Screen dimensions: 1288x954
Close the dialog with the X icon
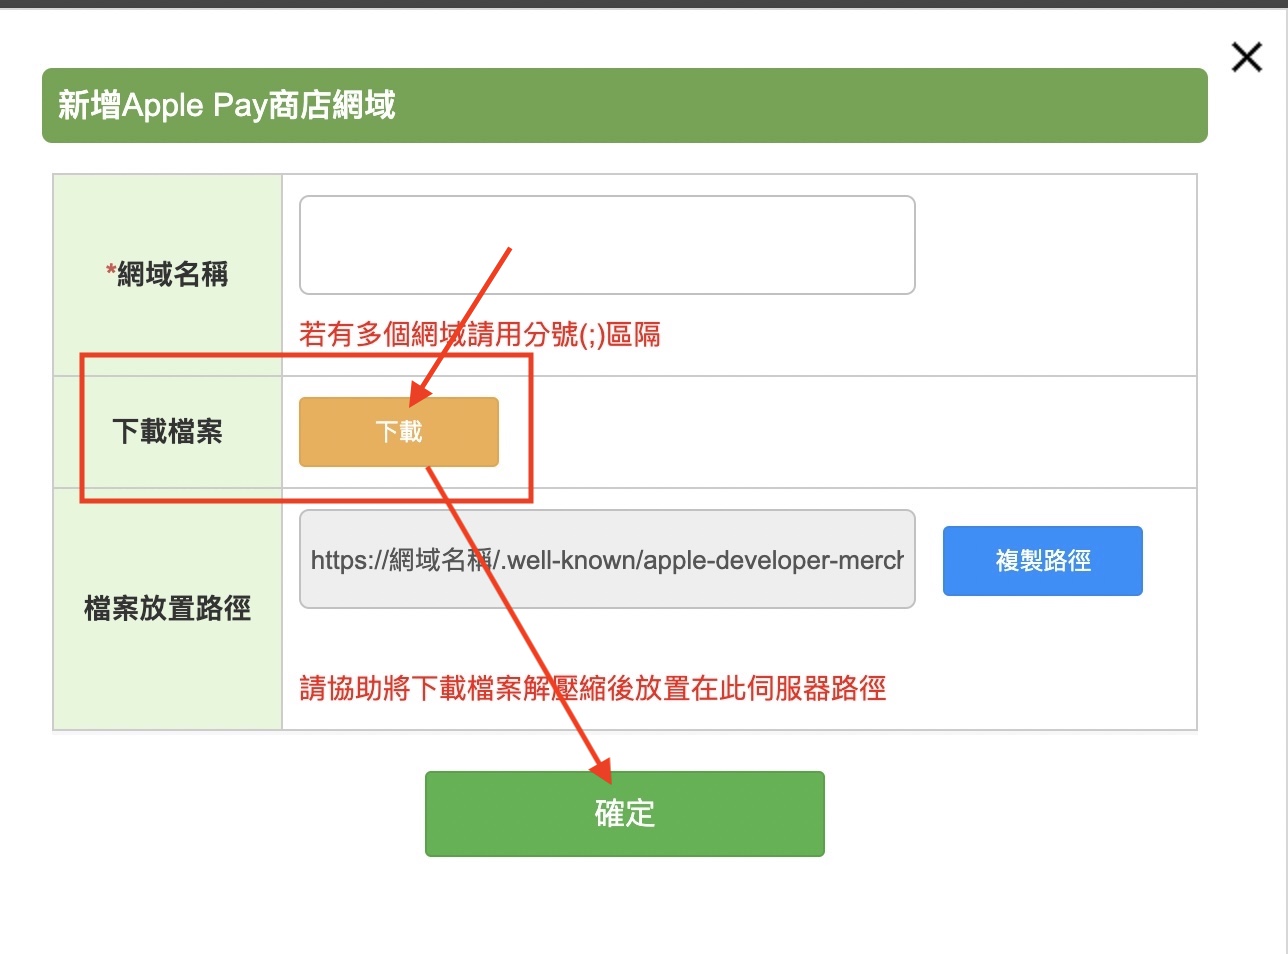[1247, 57]
